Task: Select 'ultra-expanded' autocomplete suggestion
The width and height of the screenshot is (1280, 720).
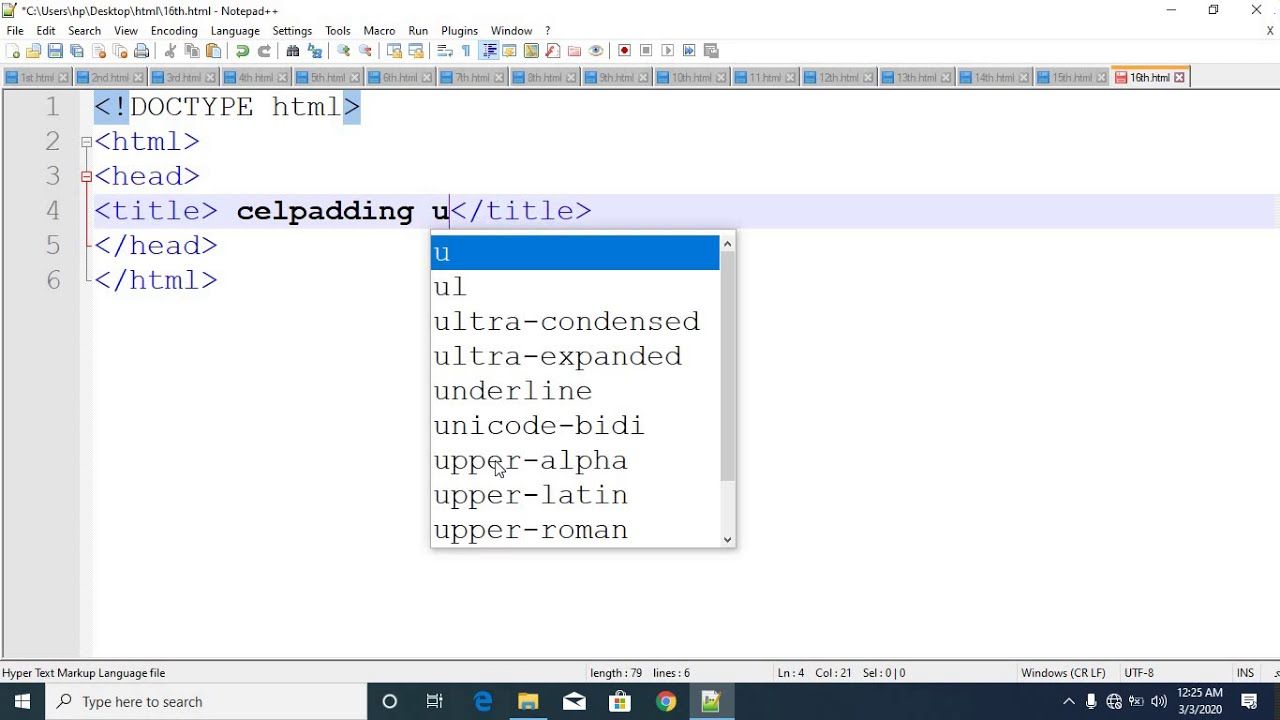Action: point(575,356)
